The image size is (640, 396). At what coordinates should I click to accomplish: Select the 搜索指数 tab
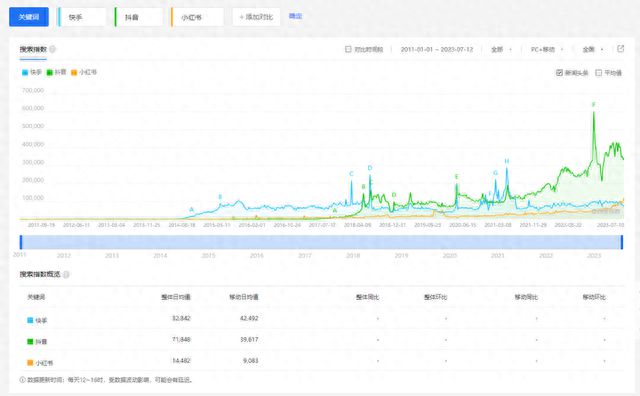[x=33, y=49]
